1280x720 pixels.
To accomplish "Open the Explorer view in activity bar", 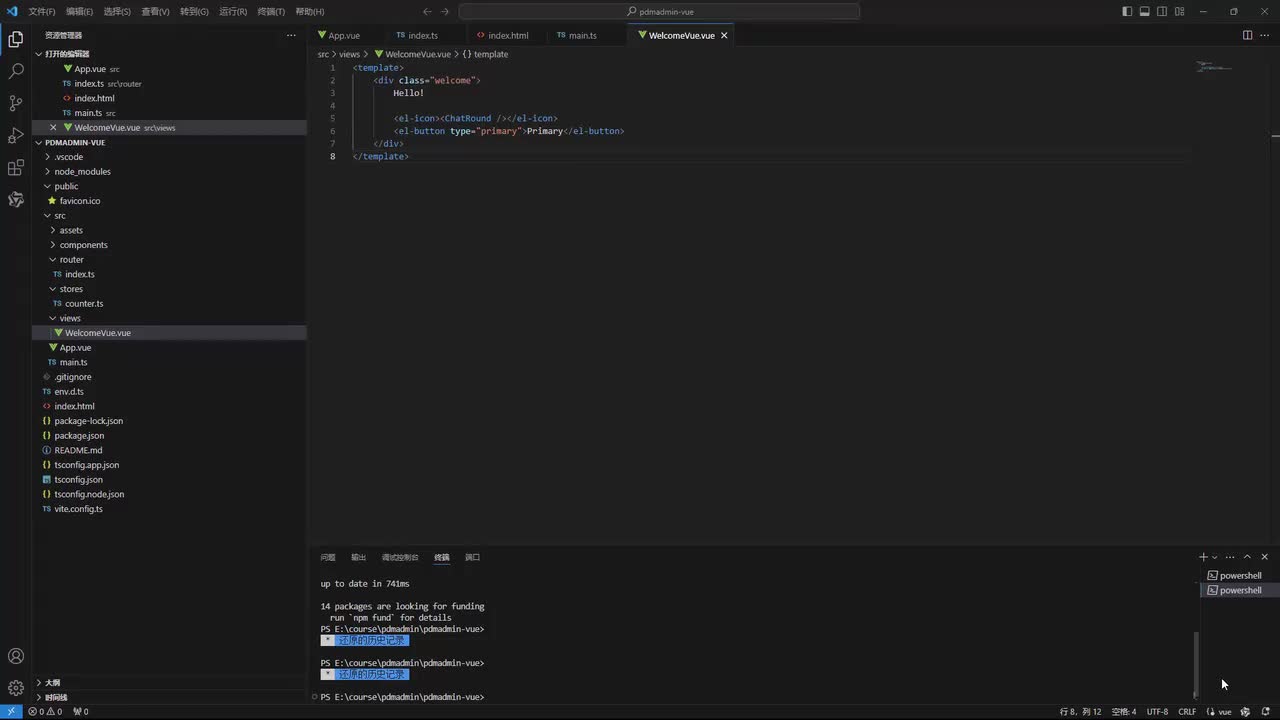I will tap(16, 40).
